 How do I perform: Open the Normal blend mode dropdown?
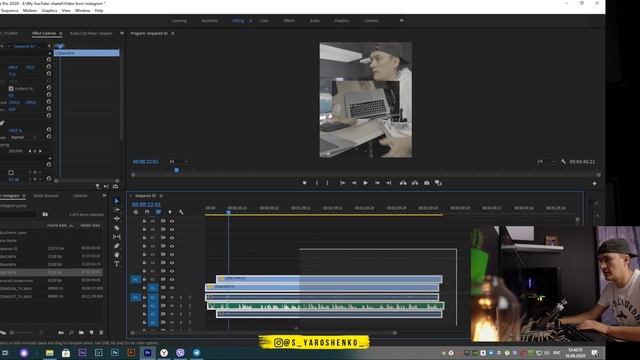[x=23, y=138]
